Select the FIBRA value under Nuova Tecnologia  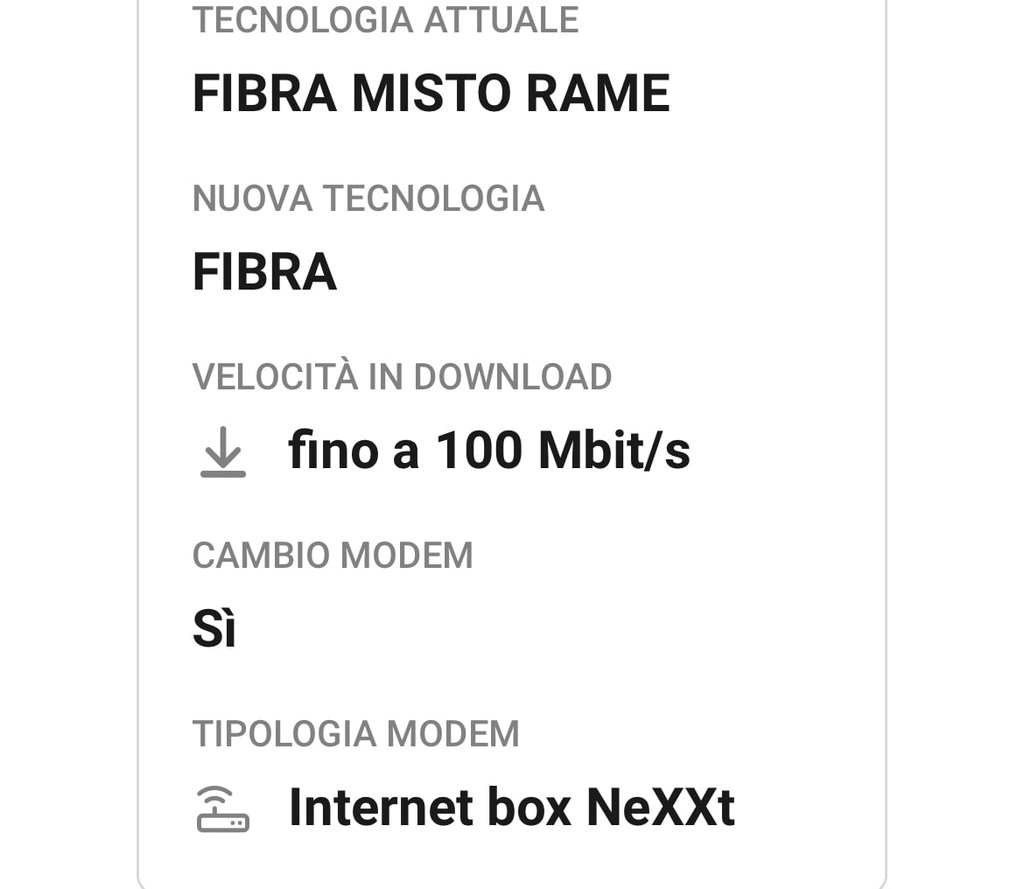click(264, 273)
